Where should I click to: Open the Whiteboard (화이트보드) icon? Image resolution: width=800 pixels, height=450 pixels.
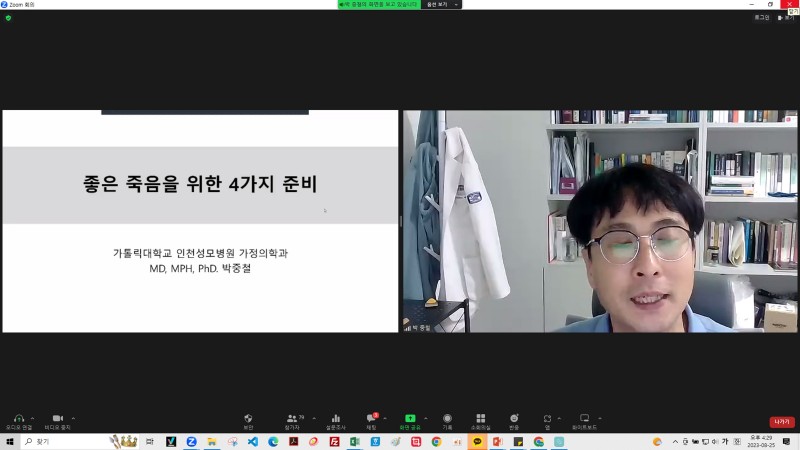(x=585, y=420)
